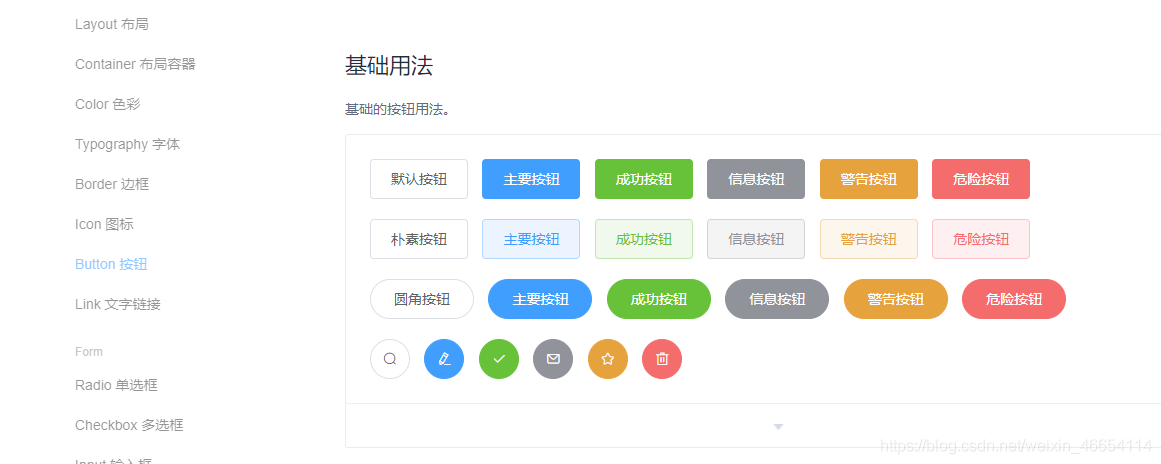Open Color 色彩 sidebar item
1161x464 pixels.
click(107, 104)
